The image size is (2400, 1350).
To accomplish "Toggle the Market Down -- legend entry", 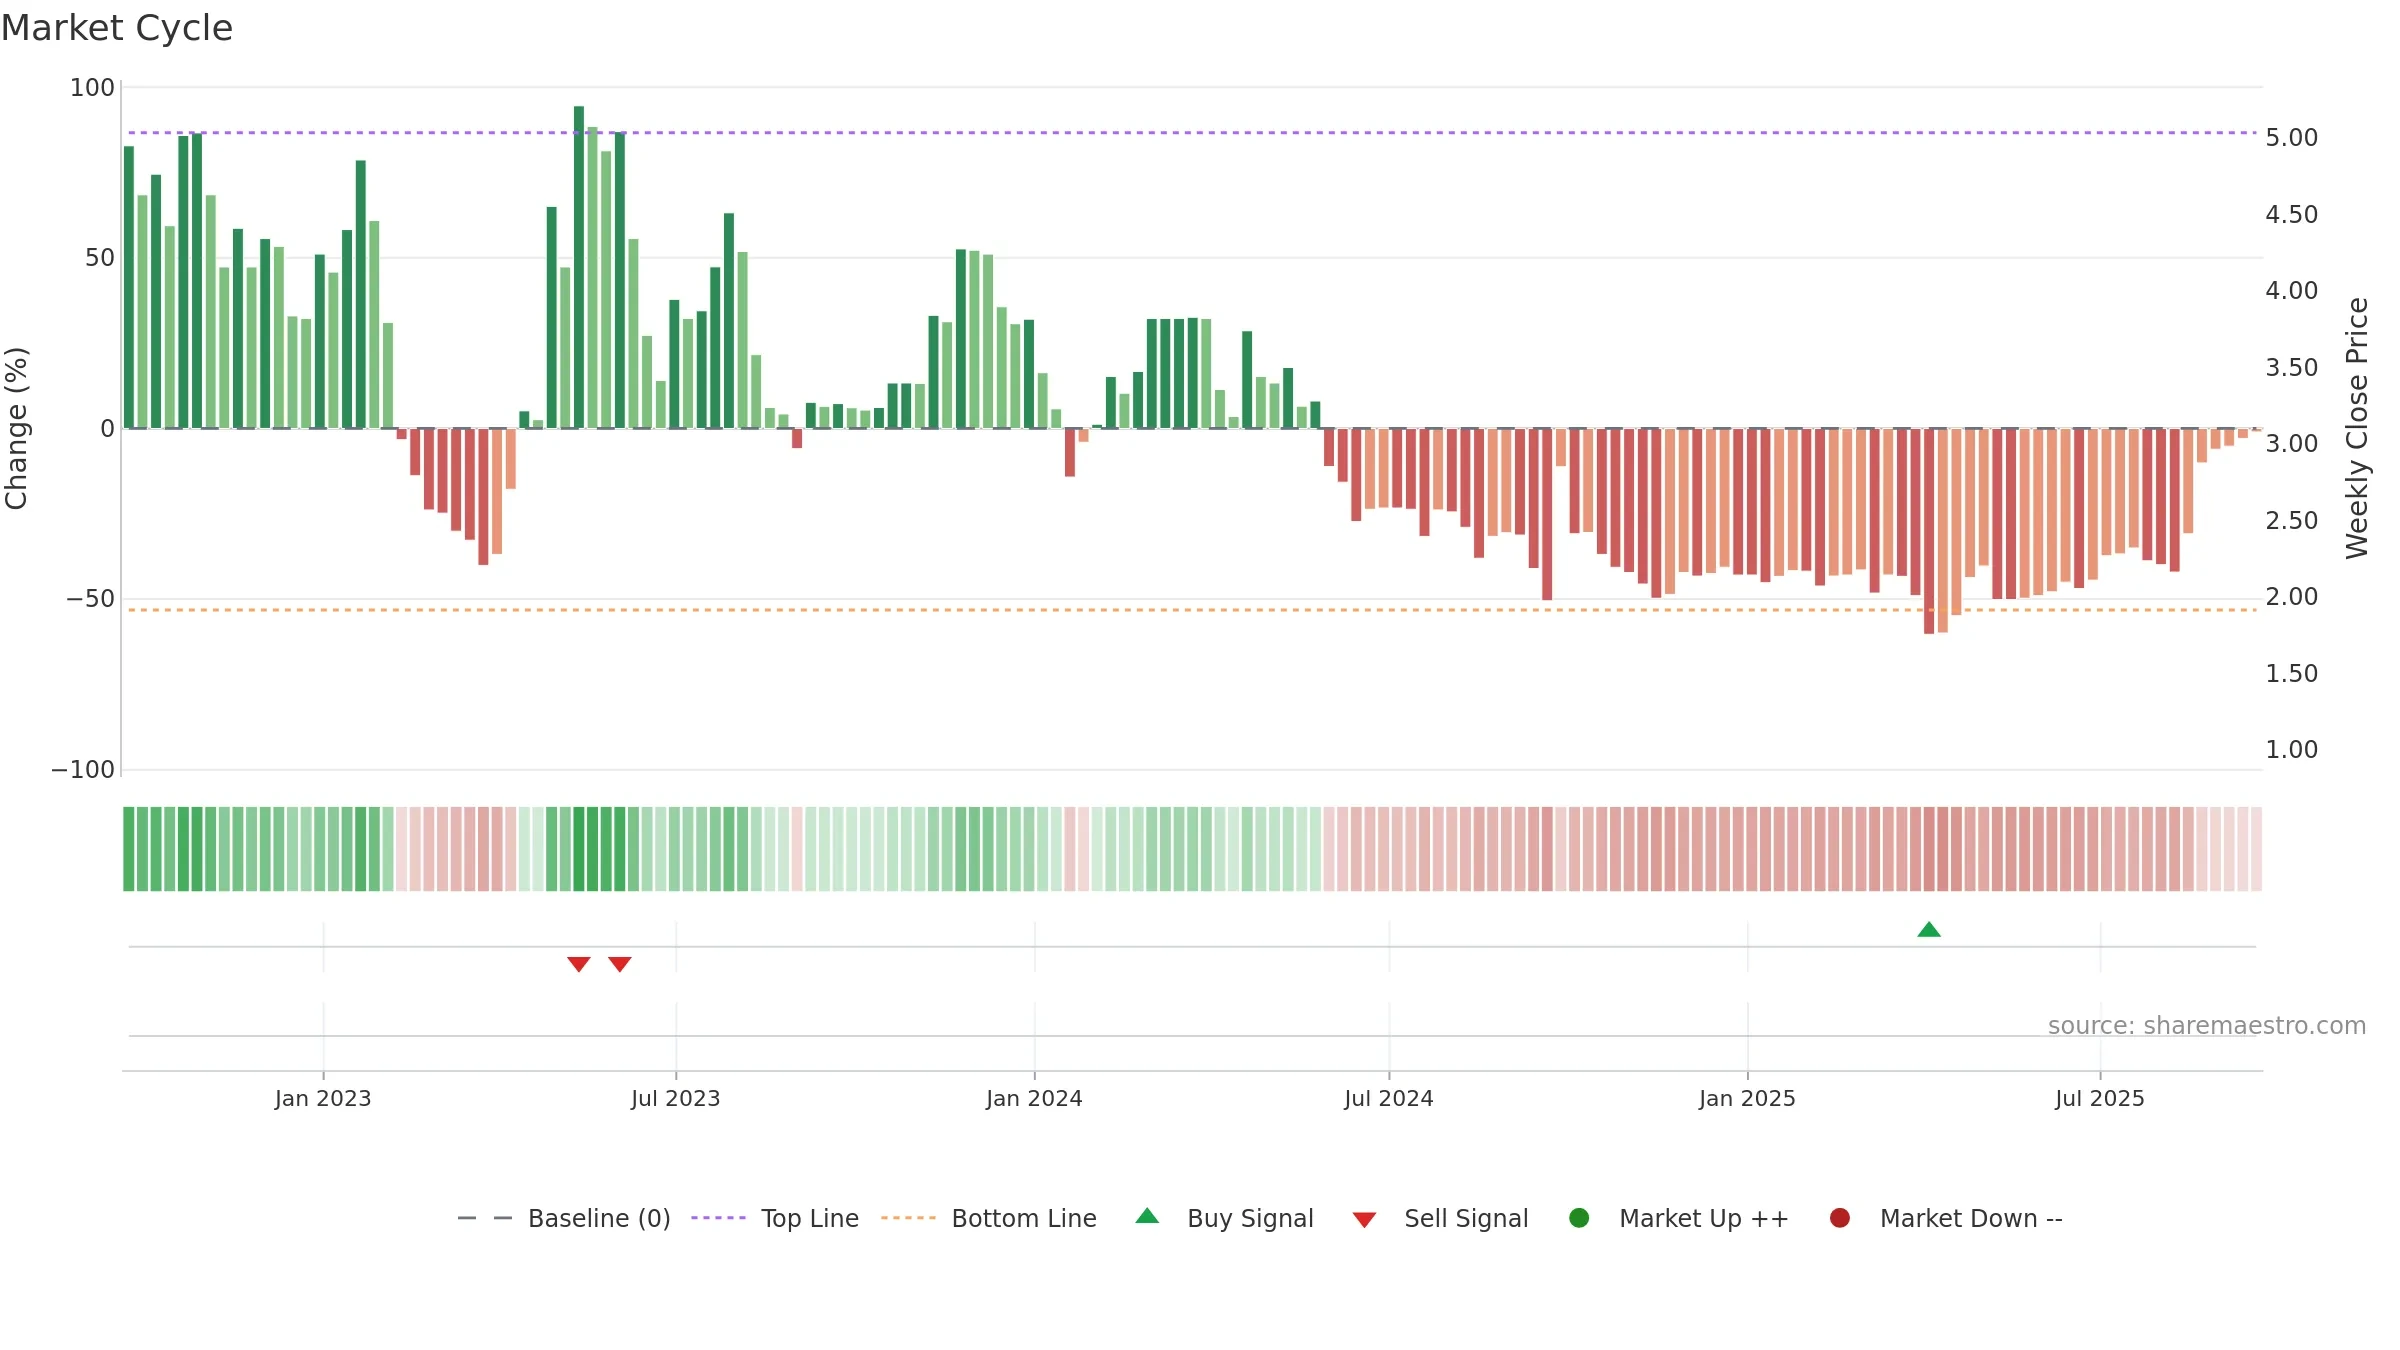I will pyautogui.click(x=1946, y=1218).
